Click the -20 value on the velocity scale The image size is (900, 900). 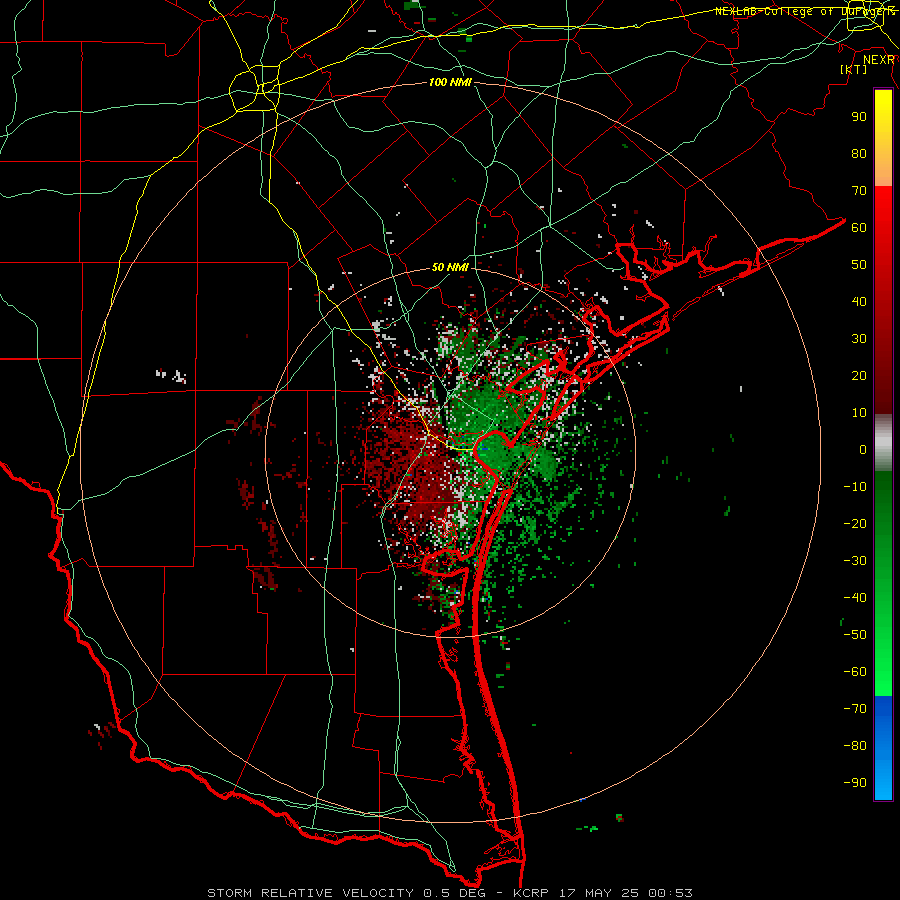coord(855,523)
